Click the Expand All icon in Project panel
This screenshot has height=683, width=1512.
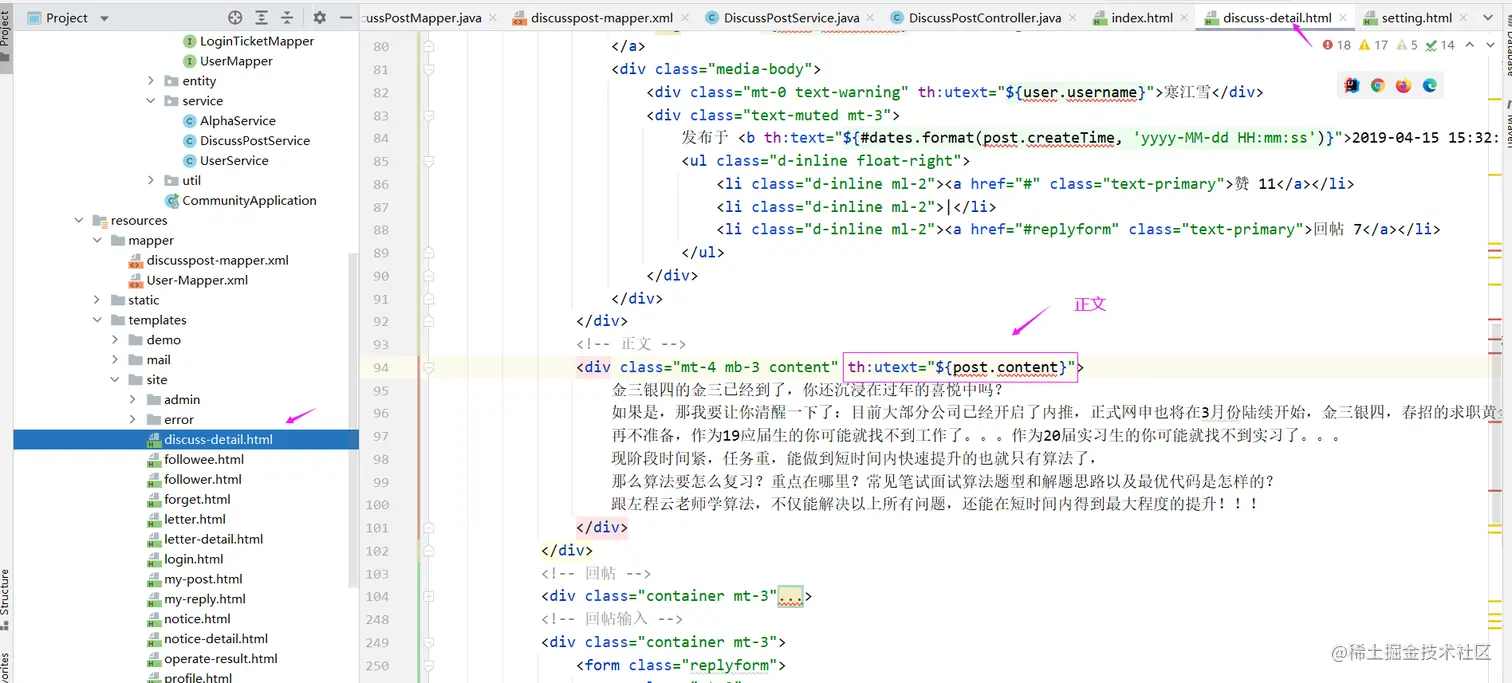pos(261,18)
